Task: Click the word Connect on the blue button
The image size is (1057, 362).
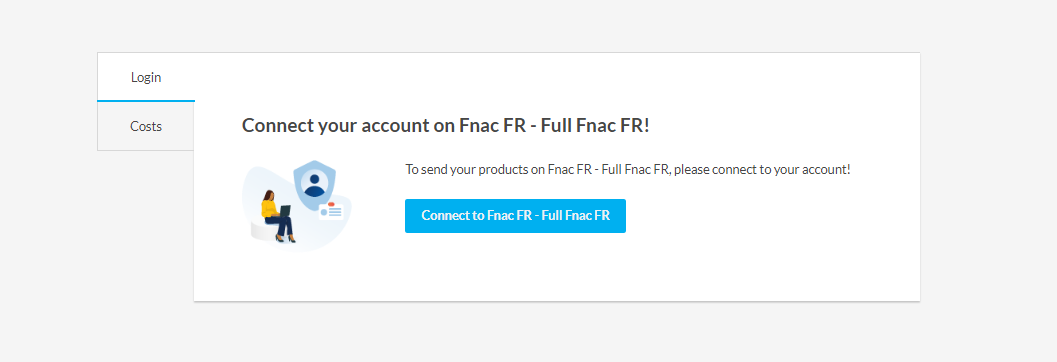Action: click(444, 216)
